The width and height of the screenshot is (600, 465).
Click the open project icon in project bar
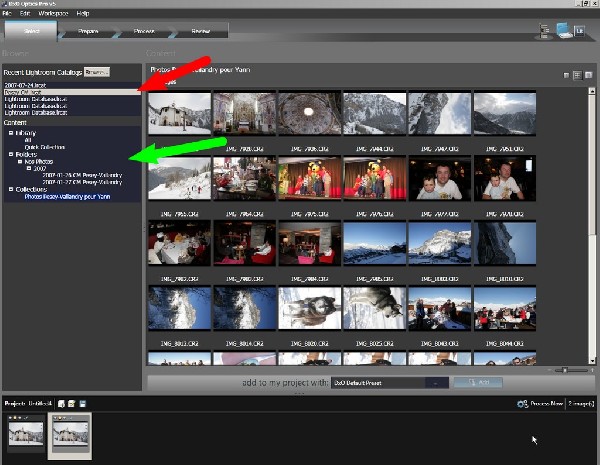pos(72,403)
